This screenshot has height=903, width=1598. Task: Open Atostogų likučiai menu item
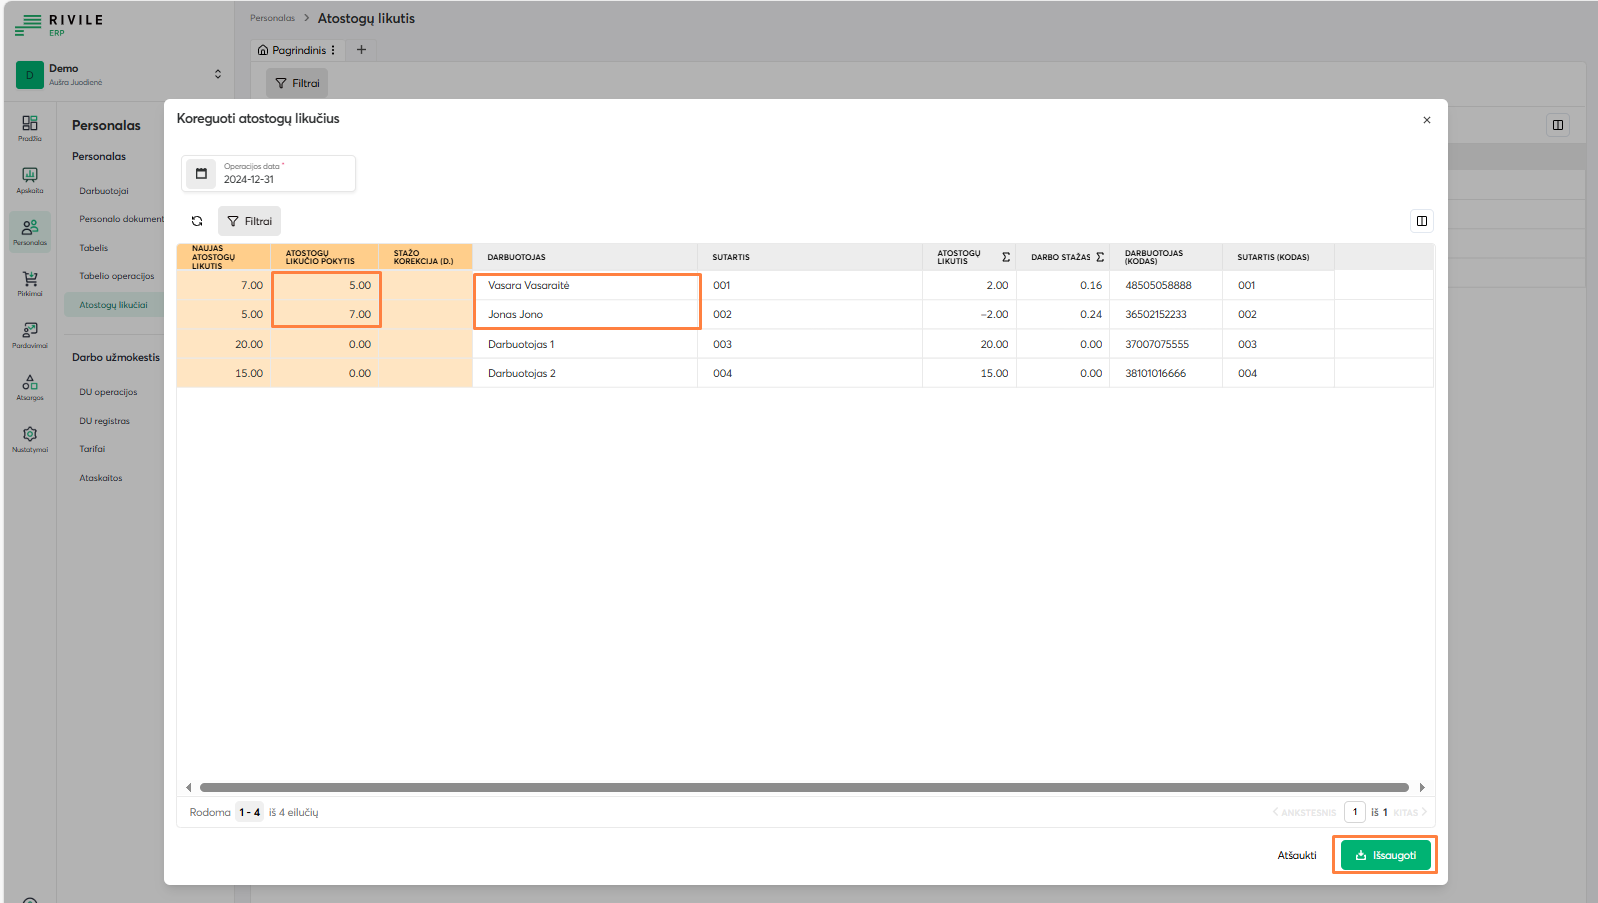(113, 305)
